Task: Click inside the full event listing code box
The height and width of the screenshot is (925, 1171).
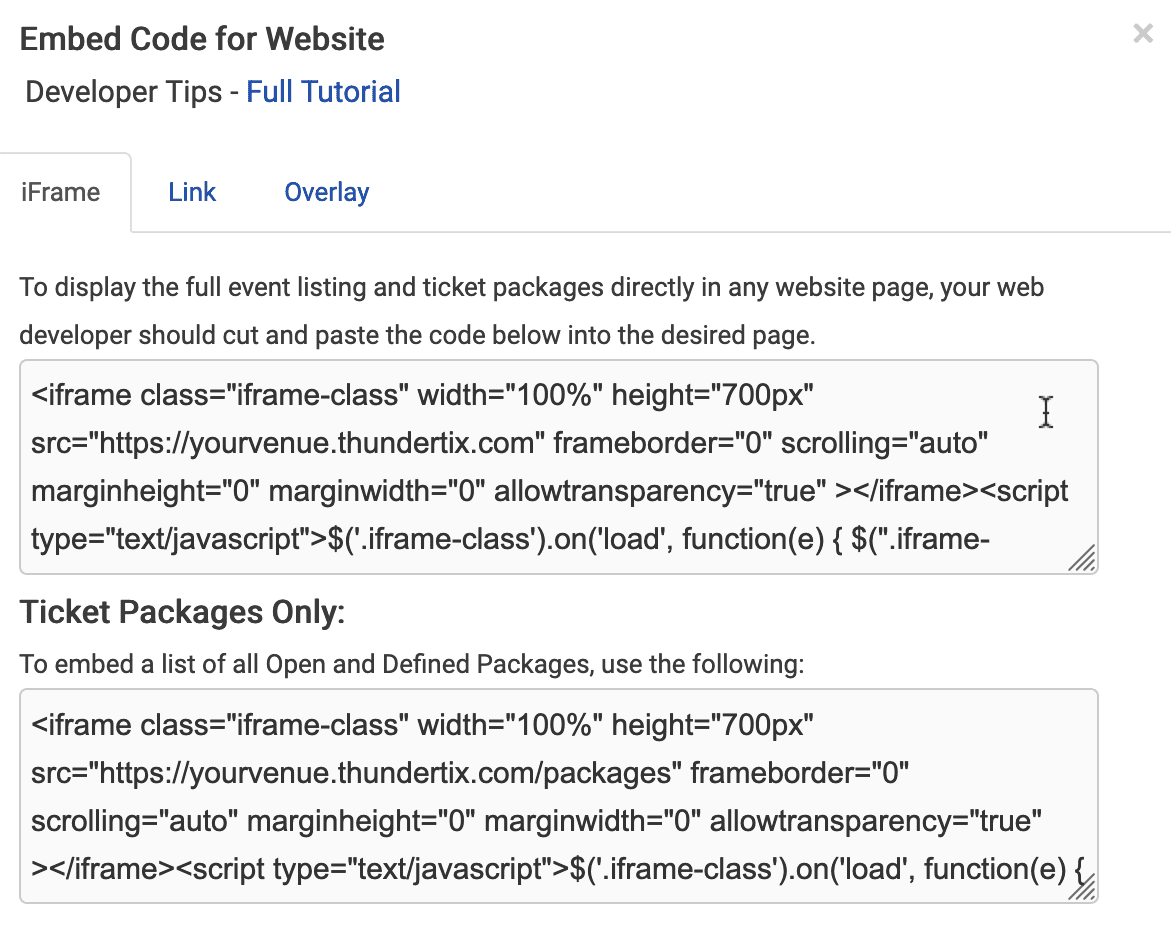Action: pyautogui.click(x=559, y=467)
